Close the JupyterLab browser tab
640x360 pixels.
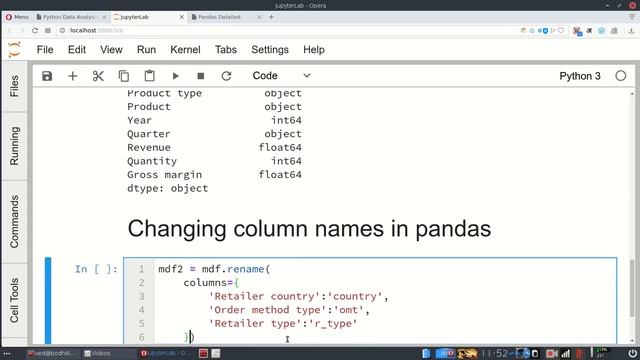tap(182, 17)
